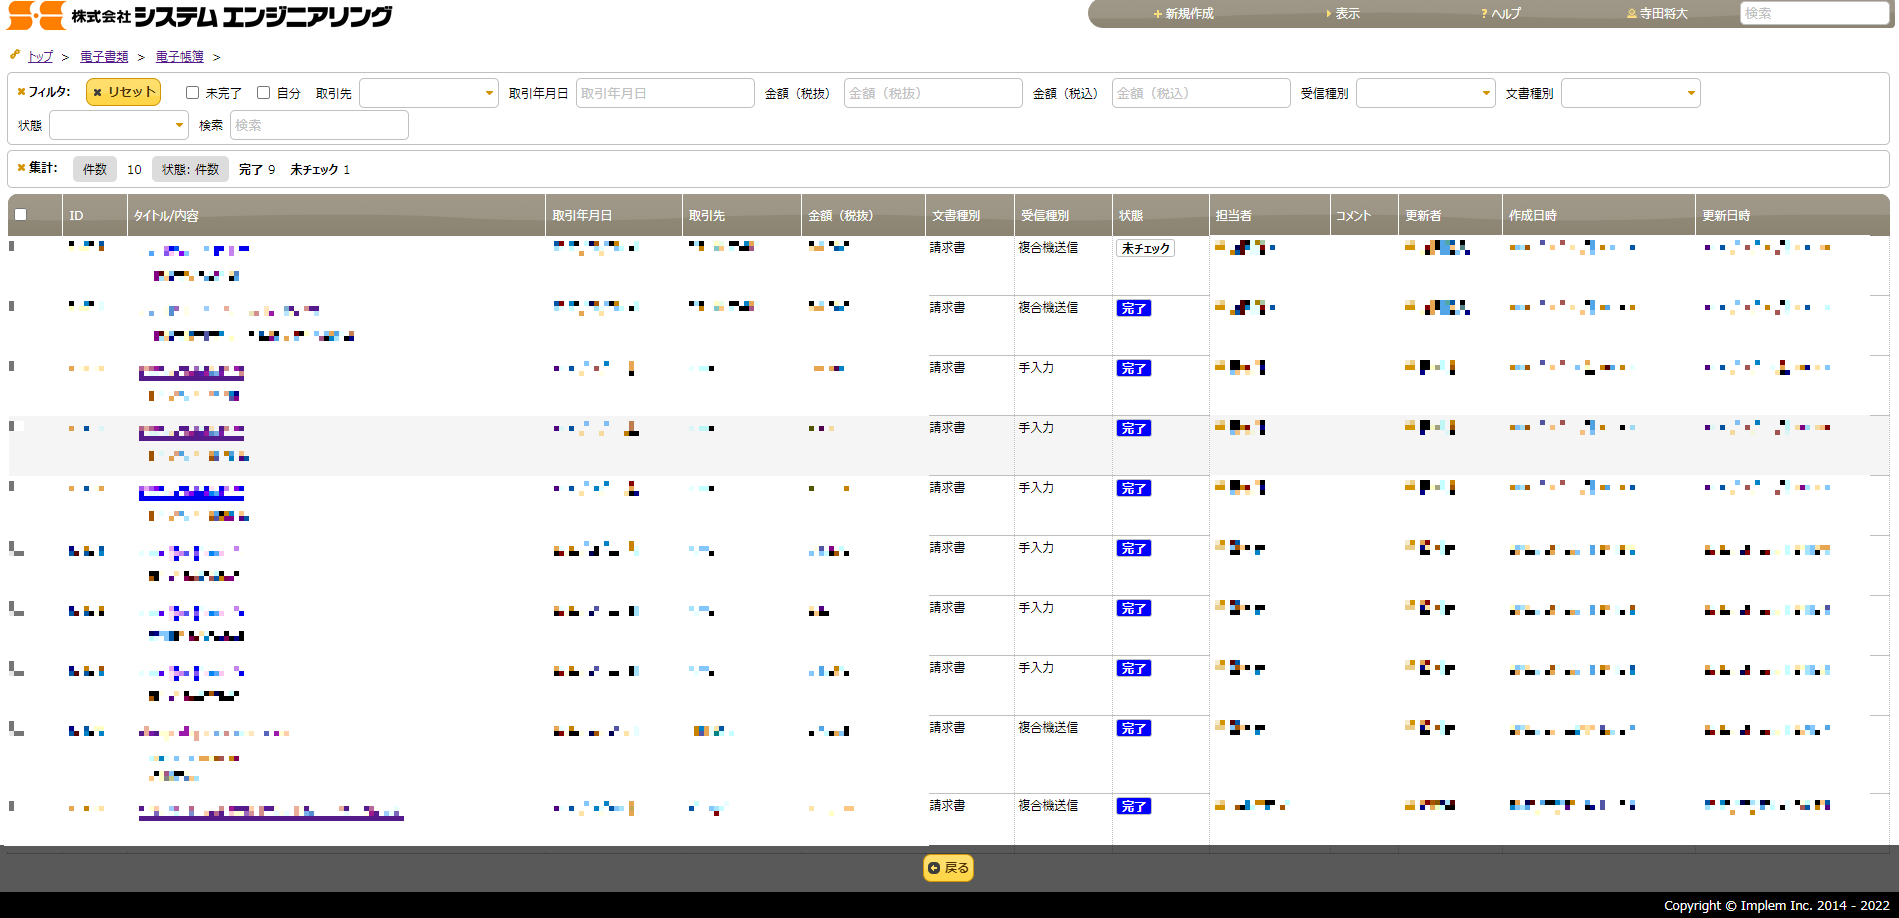Click the リセット filter button
The height and width of the screenshot is (918, 1899).
click(x=124, y=92)
